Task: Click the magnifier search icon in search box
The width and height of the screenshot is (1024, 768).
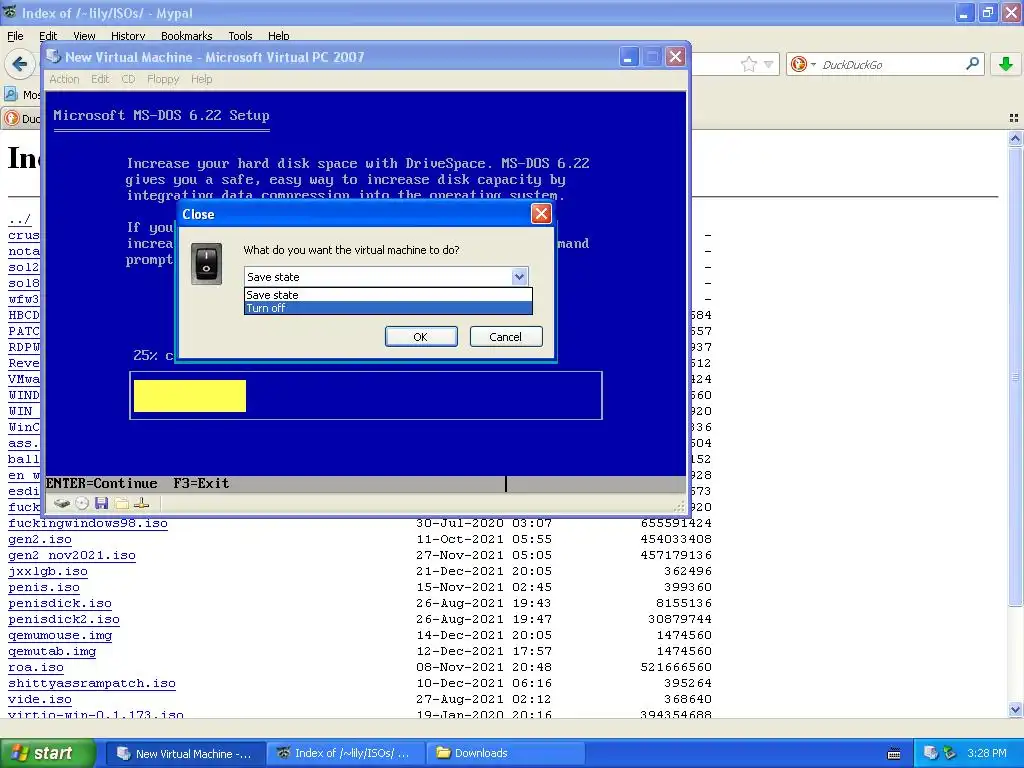Action: point(972,63)
